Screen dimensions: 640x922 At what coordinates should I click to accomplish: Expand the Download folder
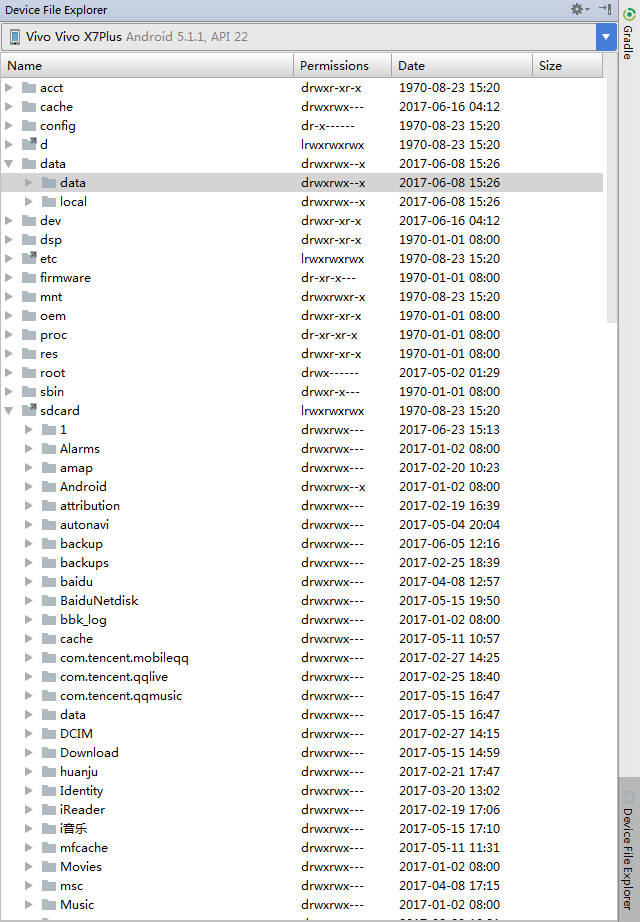coord(28,753)
